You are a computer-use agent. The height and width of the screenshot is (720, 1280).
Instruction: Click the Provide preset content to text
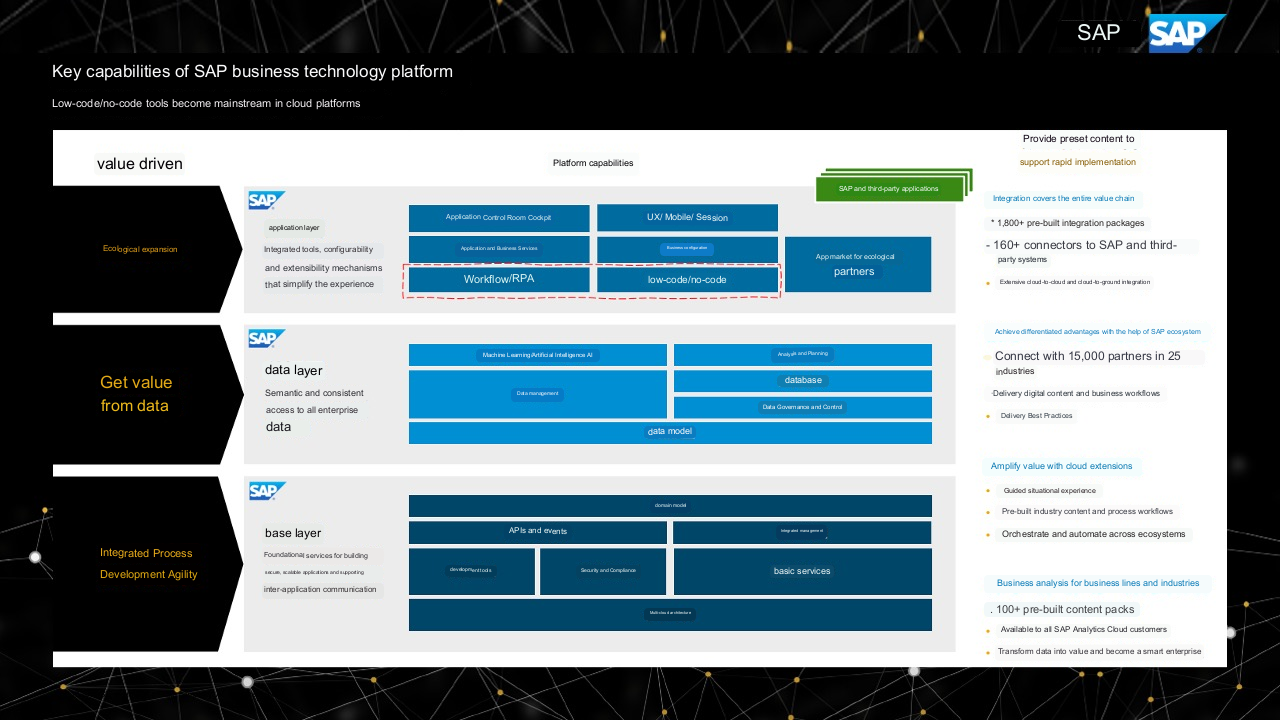pos(1078,140)
